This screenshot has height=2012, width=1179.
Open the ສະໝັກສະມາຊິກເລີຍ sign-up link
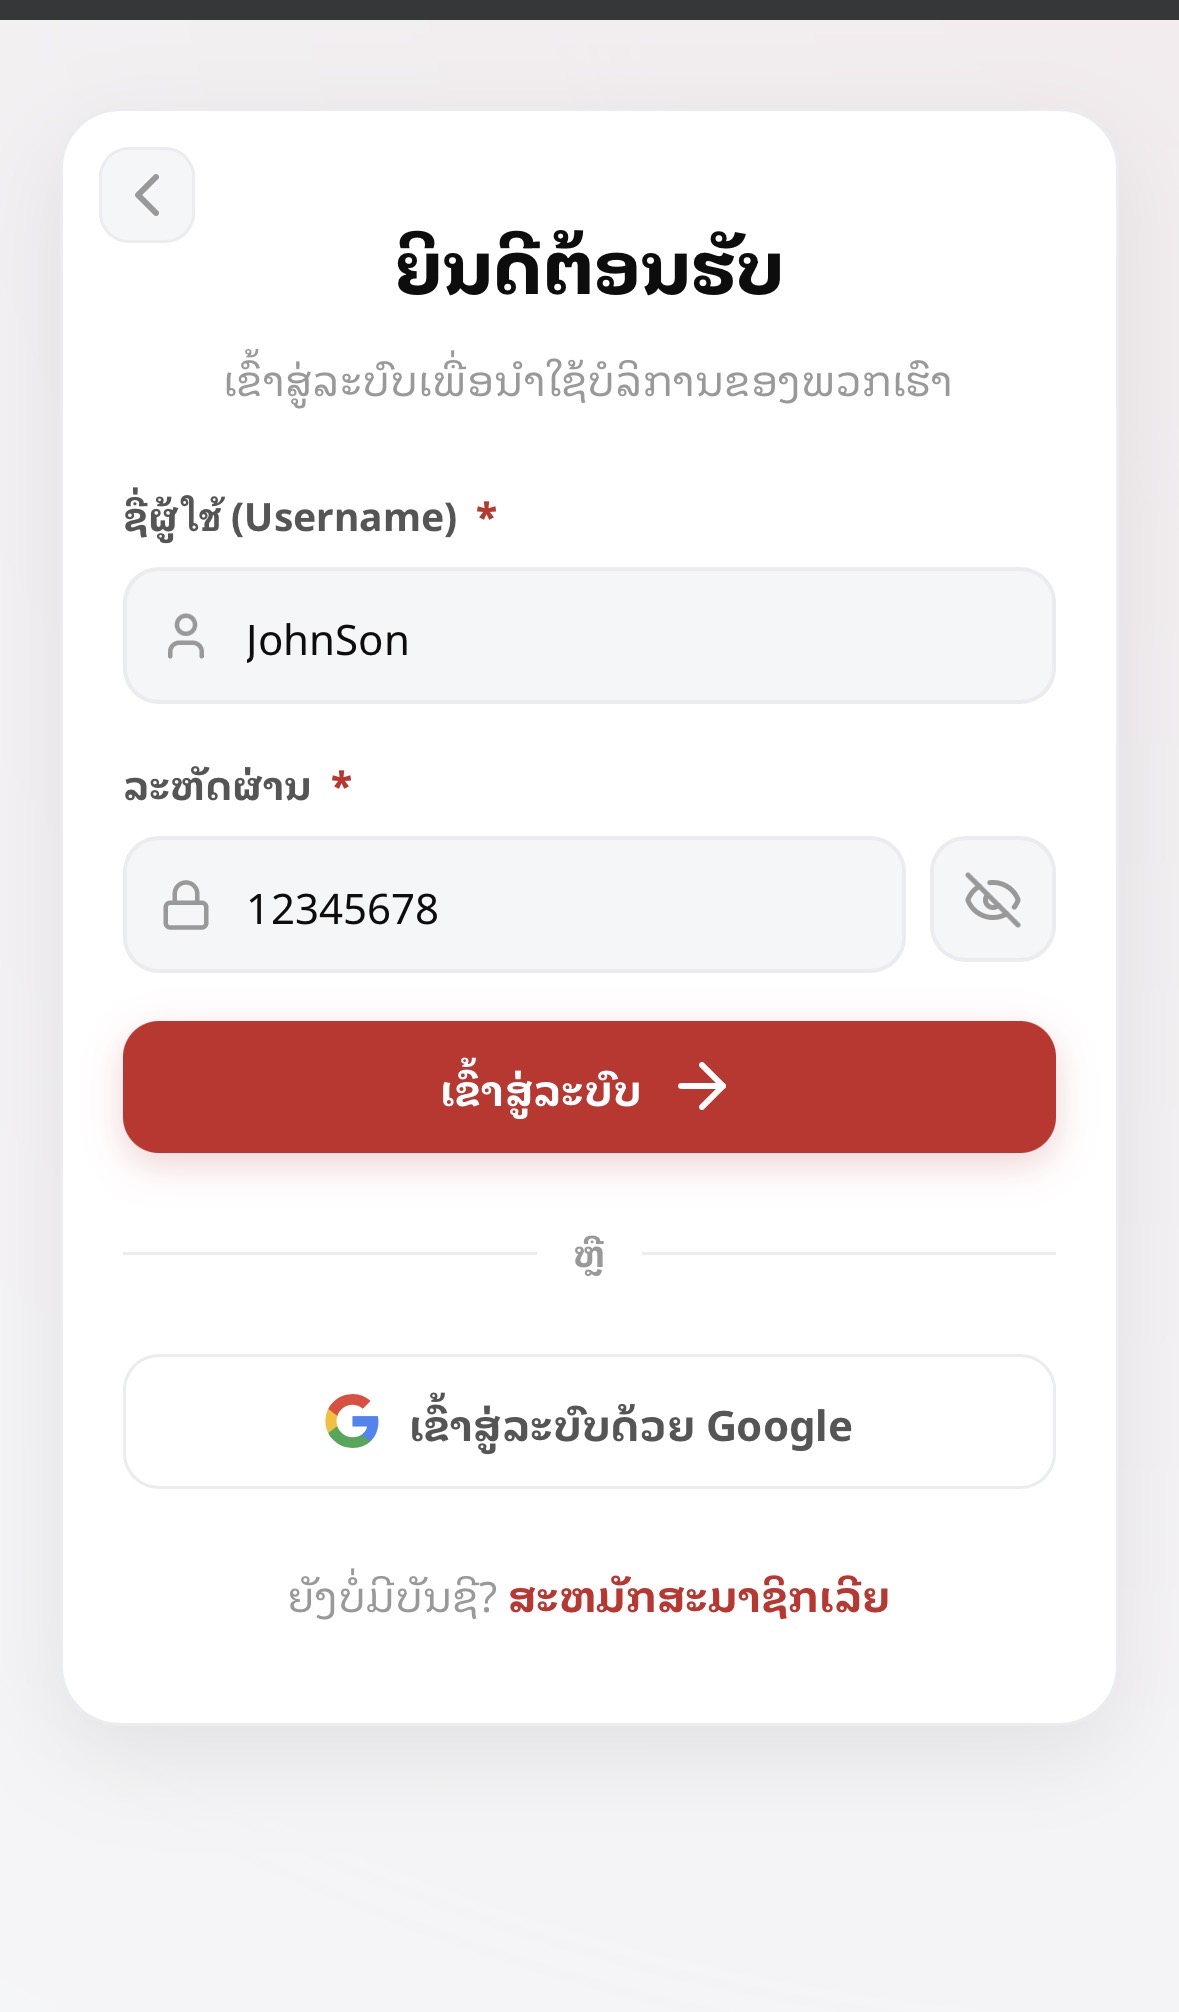[x=698, y=1598]
